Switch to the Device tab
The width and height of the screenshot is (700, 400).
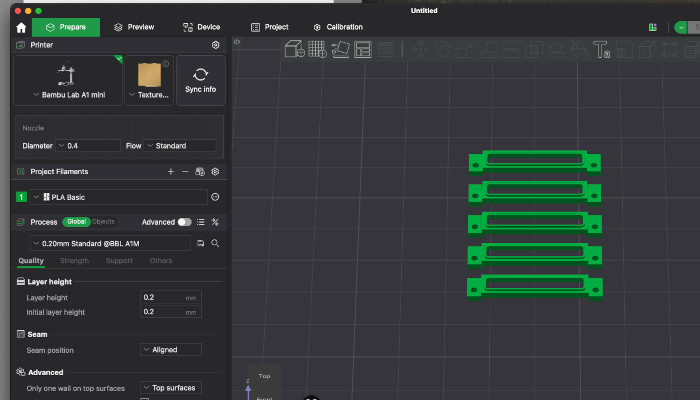(201, 27)
